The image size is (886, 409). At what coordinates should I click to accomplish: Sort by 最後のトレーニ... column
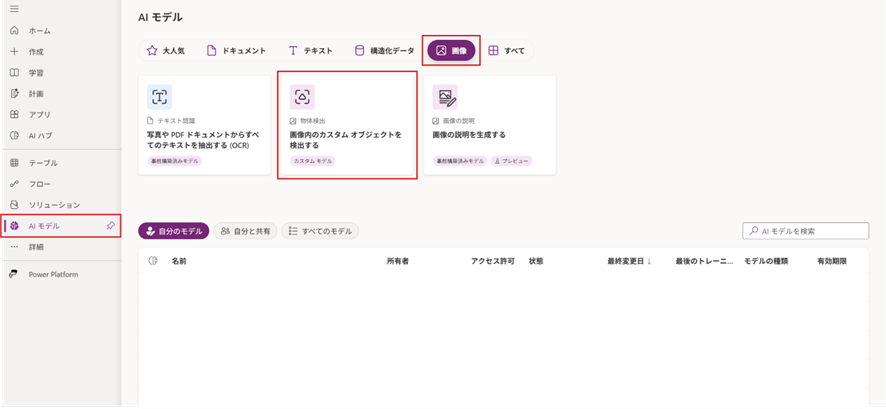[x=705, y=262]
